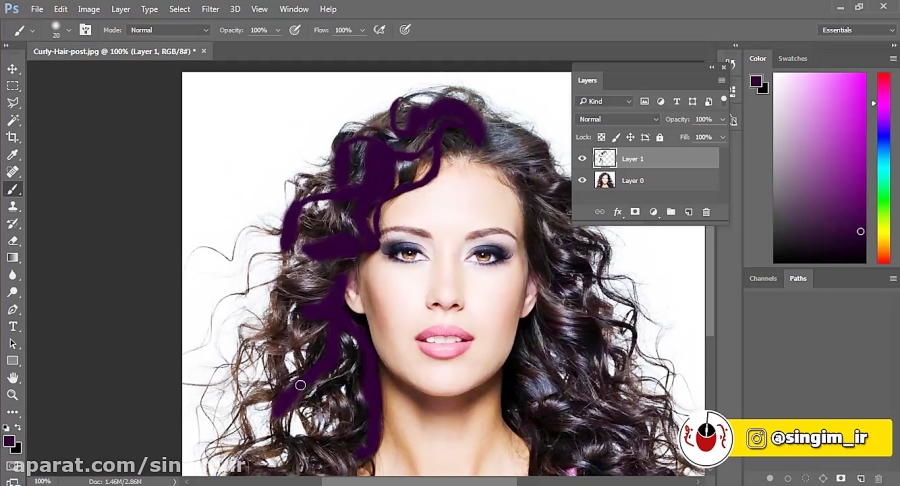Viewport: 900px width, 486px height.
Task: Open the Filter menu
Action: coord(210,9)
